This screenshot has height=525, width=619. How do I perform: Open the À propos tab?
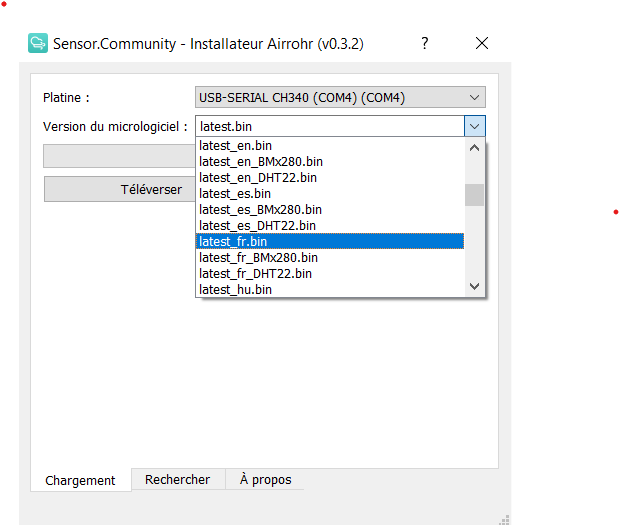(265, 479)
